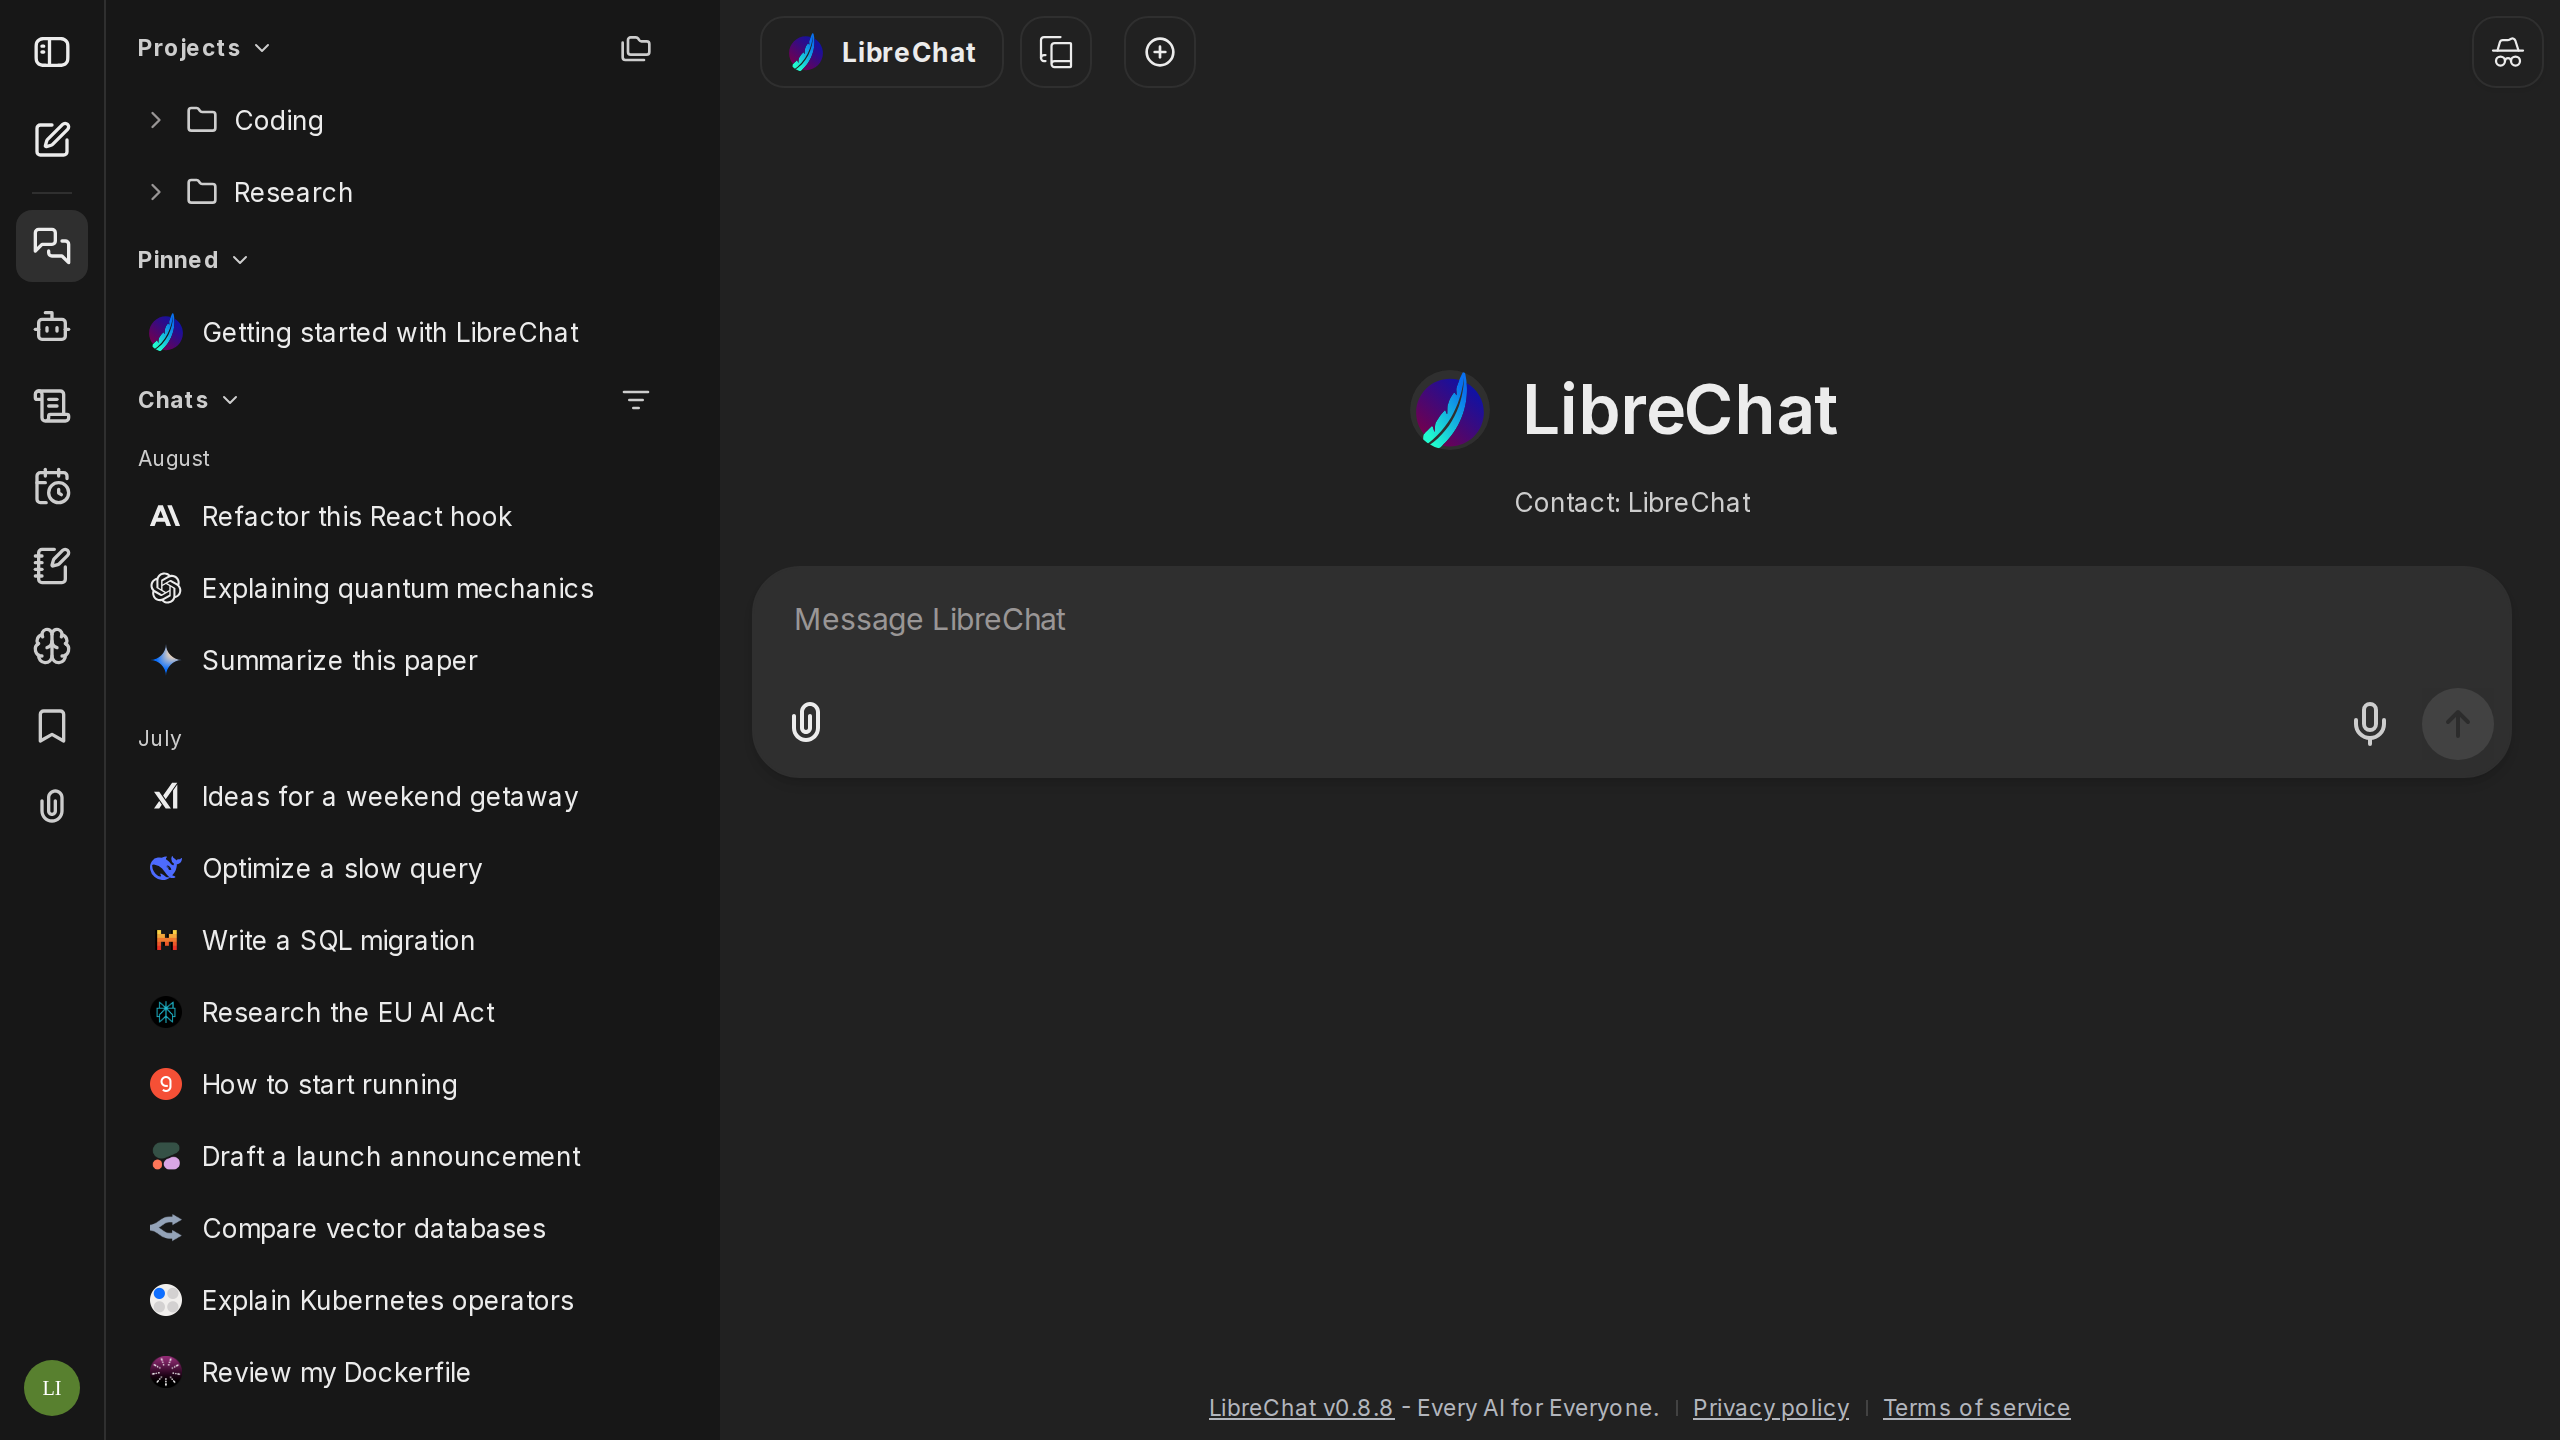Collapse the Chats section
The image size is (2560, 1440).
tap(188, 400)
